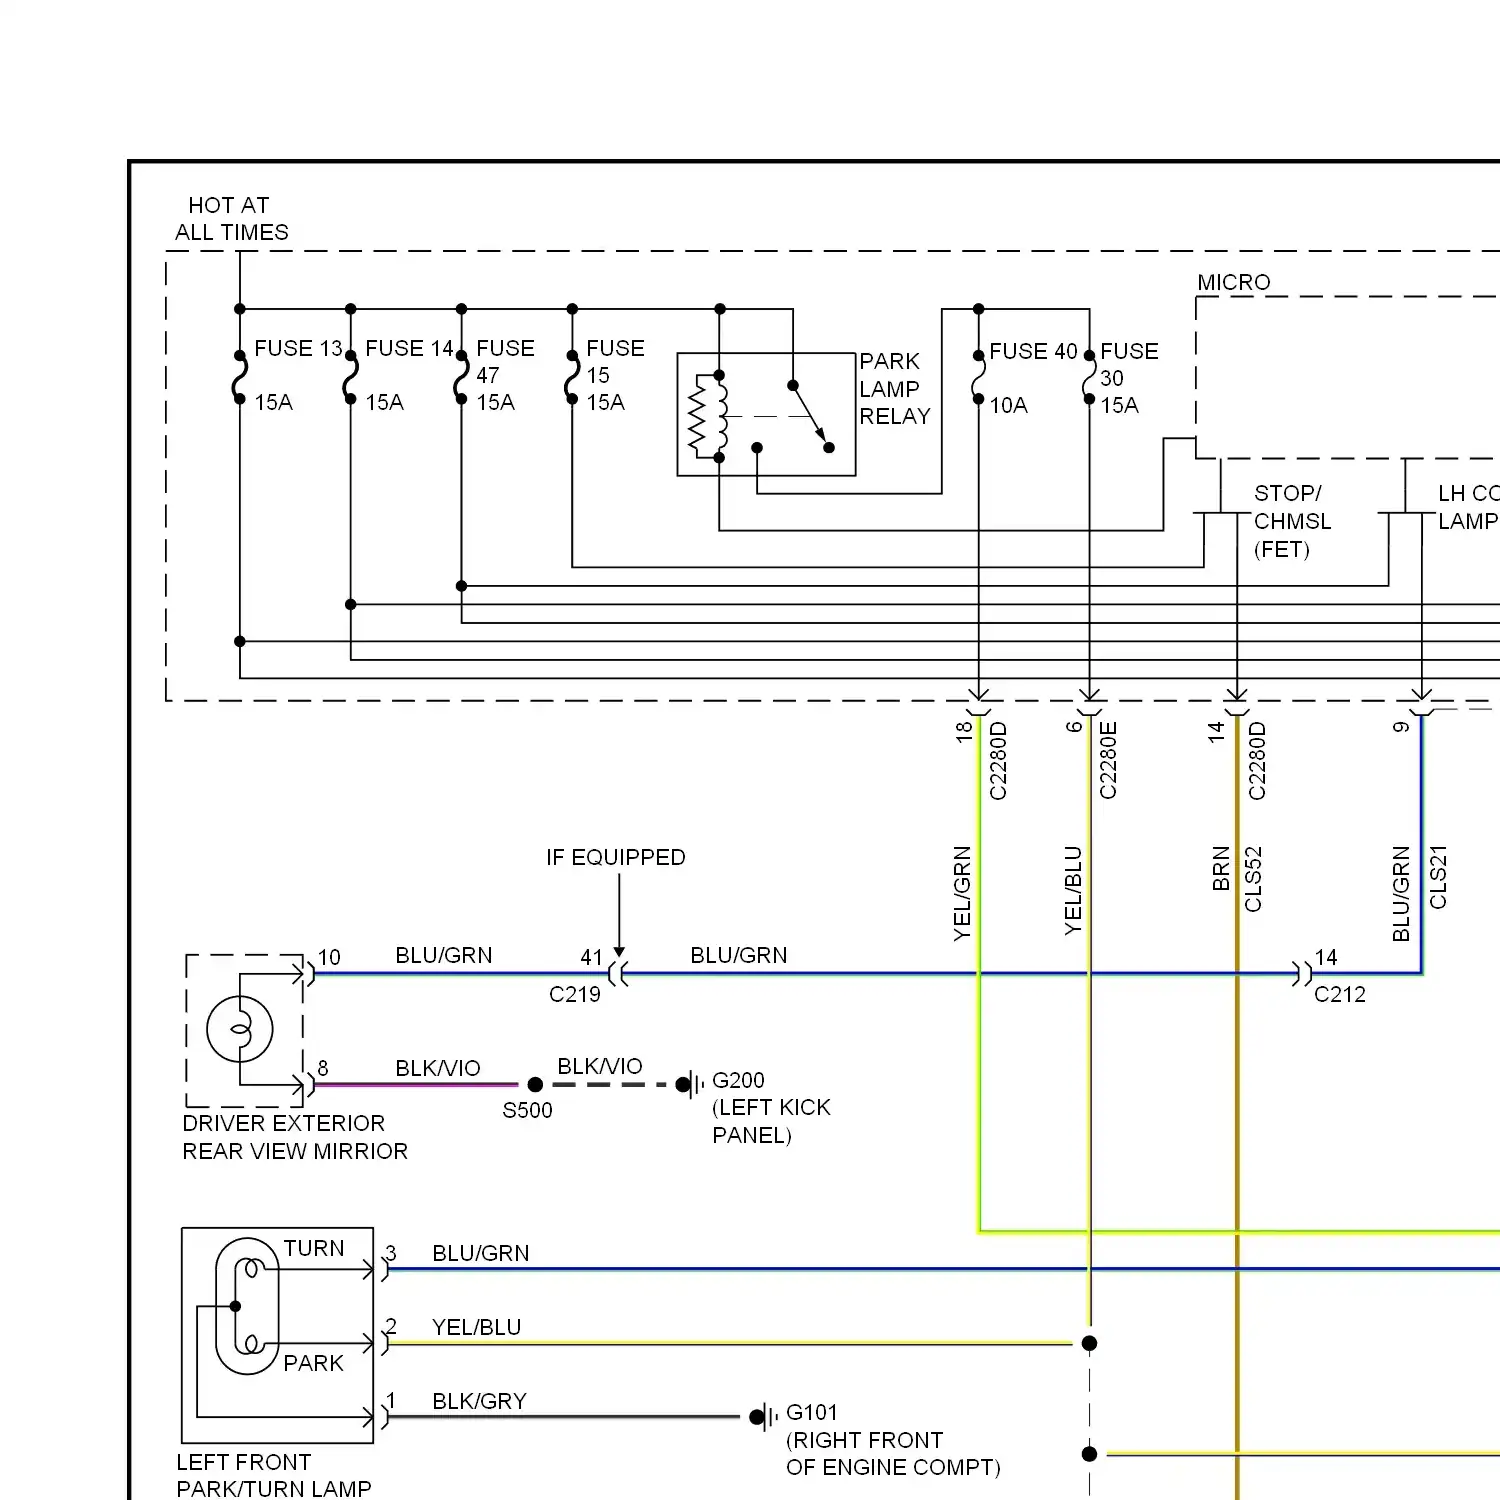Click the DRIVER EXTERIOR REAR VIEW MIRRIOR caption
The height and width of the screenshot is (1500, 1500).
(295, 1137)
